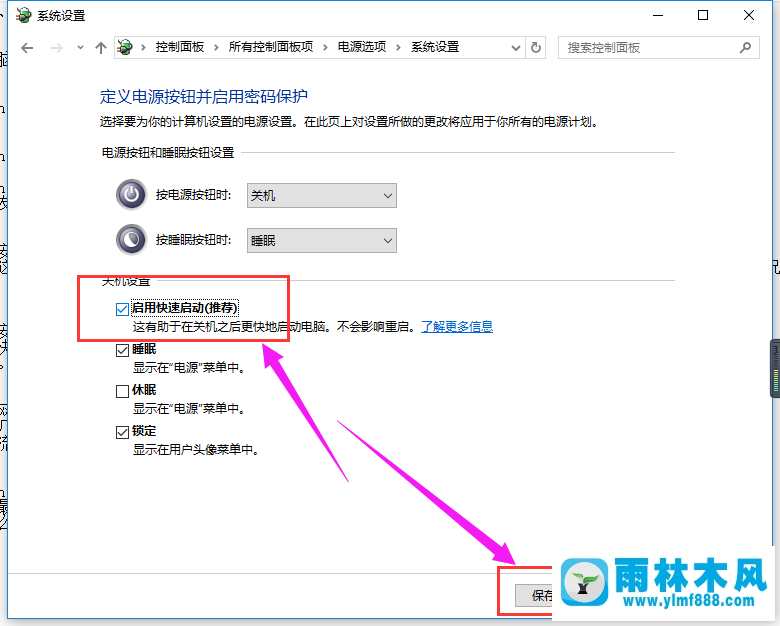Minimize the 系统设置 window
The width and height of the screenshot is (780, 626).
pyautogui.click(x=658, y=15)
